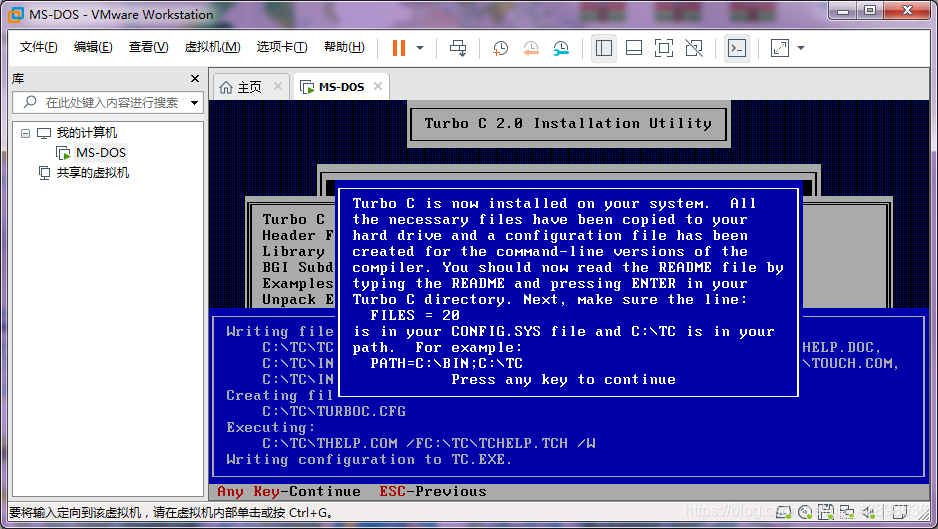The image size is (938, 529).
Task: Click the home icon on 主页 tab
Action: 226,87
